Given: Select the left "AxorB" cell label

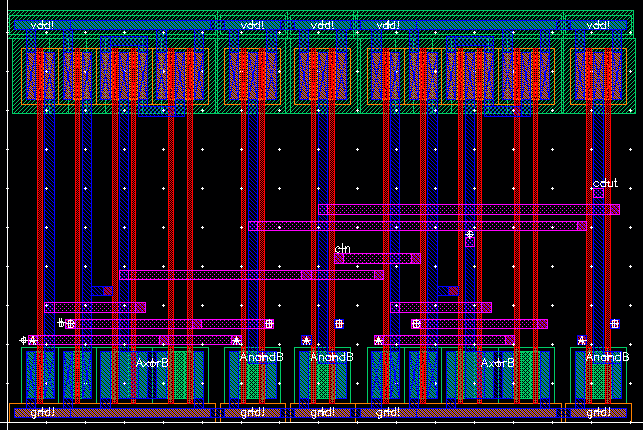Looking at the screenshot, I should 152,363.
